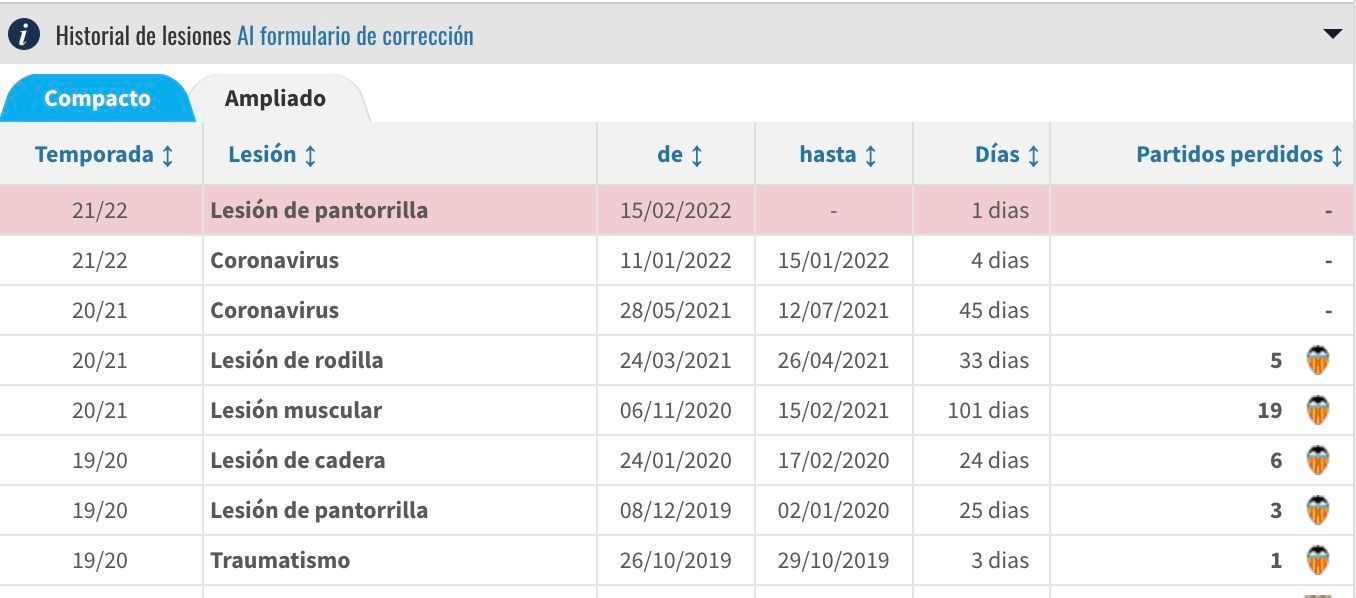Screen dimensions: 1356x598
Task: Select the Compacto tab
Action: pos(95,98)
